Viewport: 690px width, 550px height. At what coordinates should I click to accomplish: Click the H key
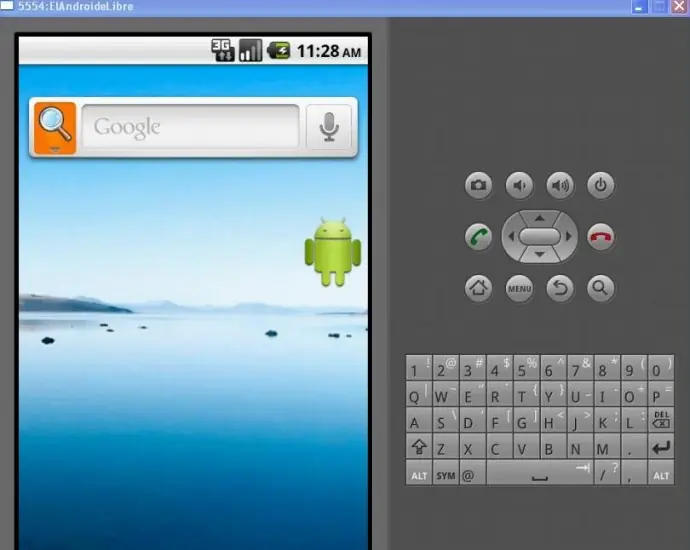(x=553, y=420)
